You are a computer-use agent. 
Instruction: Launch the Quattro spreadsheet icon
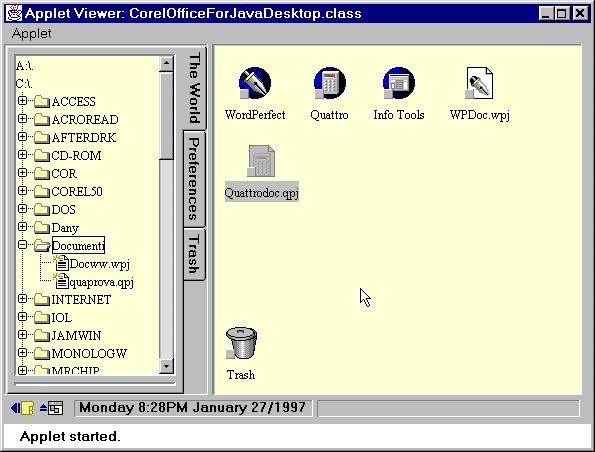click(329, 83)
